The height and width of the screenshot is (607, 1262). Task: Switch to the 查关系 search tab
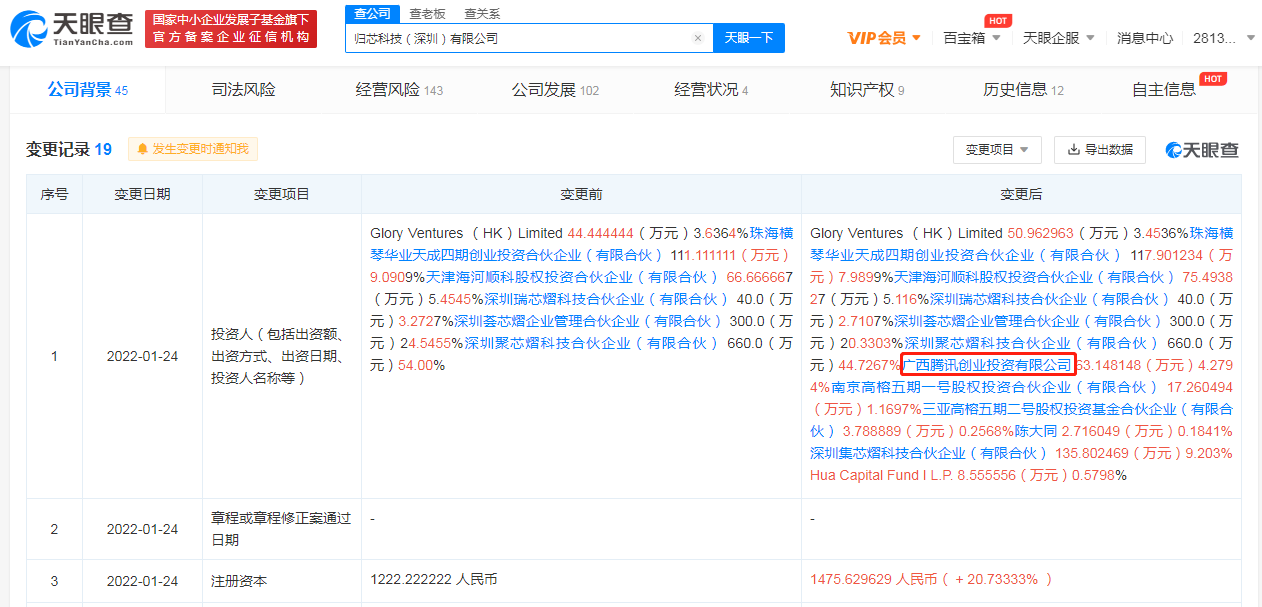coord(482,13)
